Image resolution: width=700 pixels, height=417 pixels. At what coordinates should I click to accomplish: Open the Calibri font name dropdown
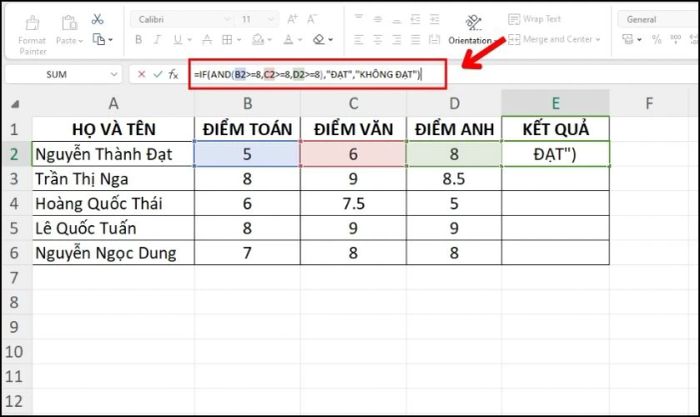tap(227, 19)
